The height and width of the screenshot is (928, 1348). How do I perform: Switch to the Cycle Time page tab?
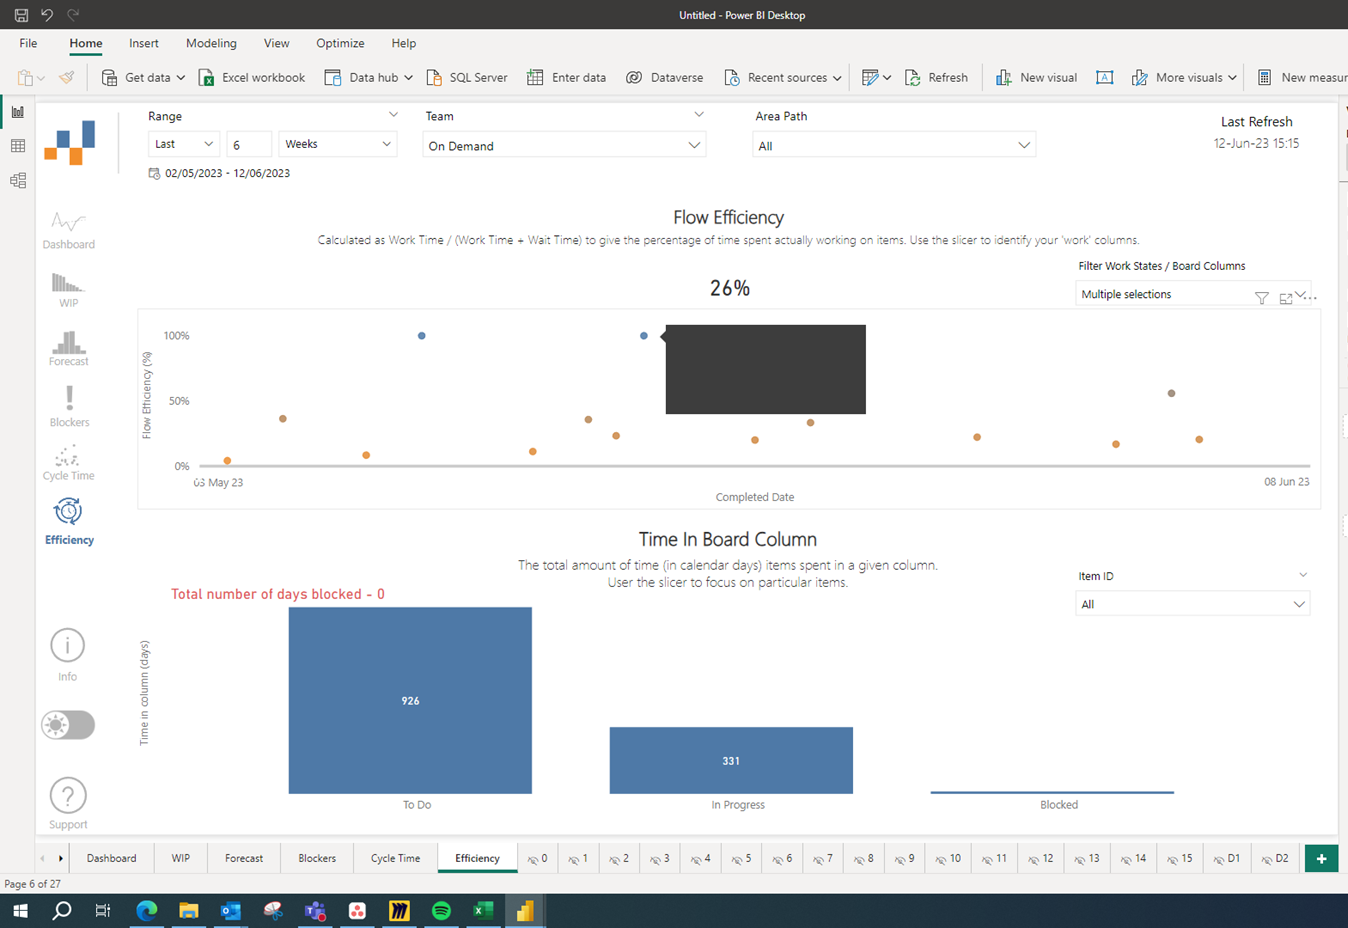coord(395,858)
